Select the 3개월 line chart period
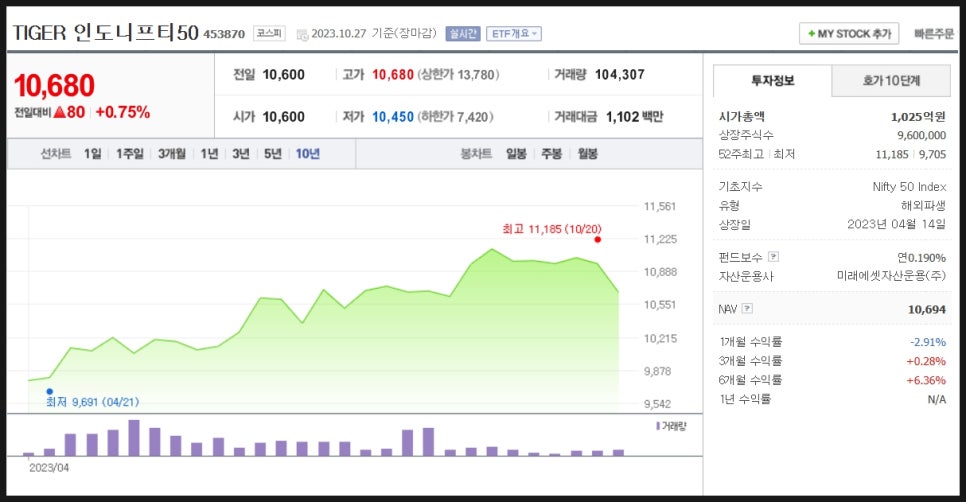This screenshot has width=966, height=502. pyautogui.click(x=171, y=153)
